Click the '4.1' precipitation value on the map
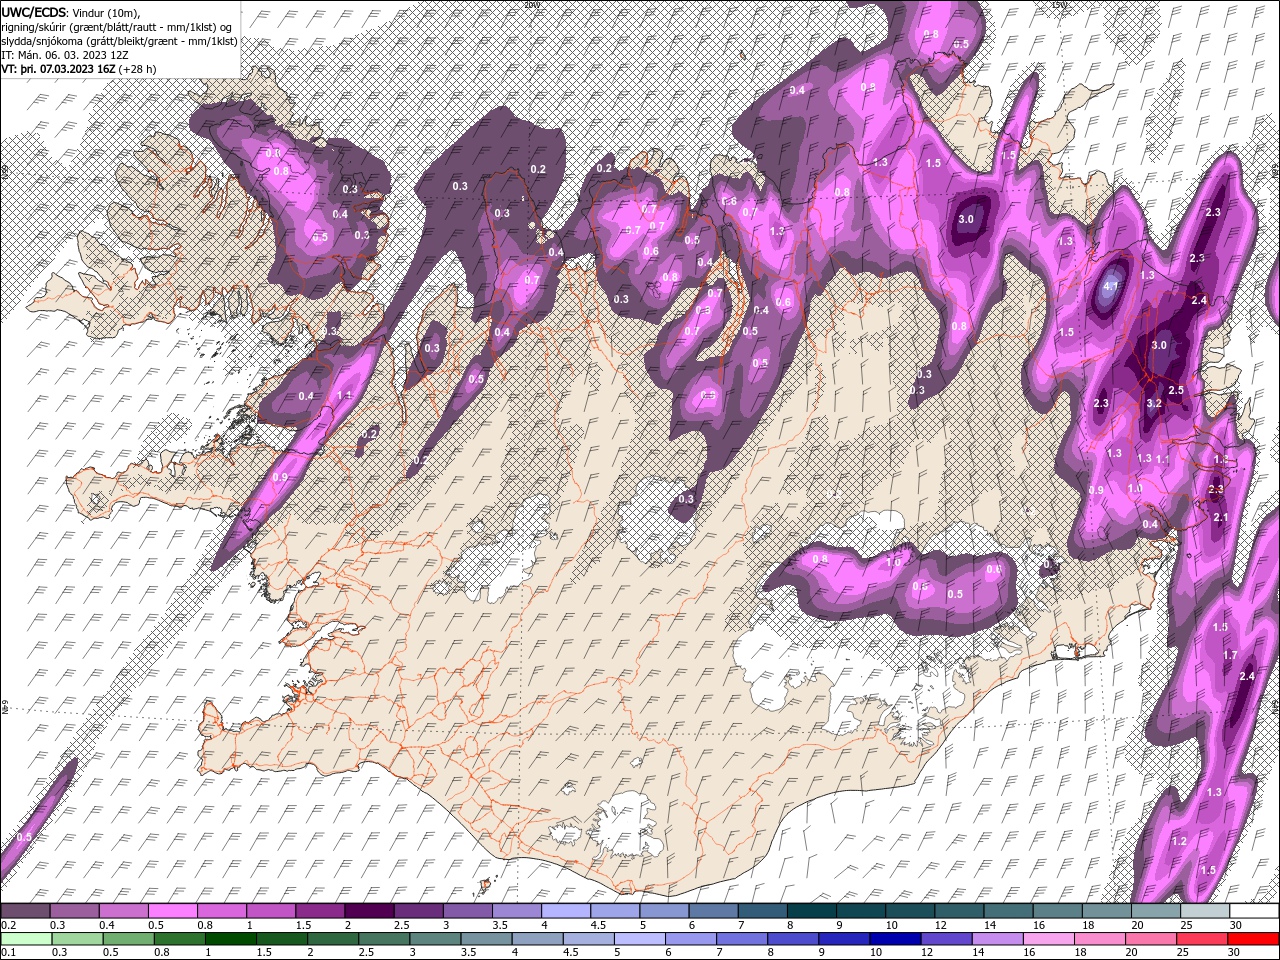 click(x=1110, y=286)
